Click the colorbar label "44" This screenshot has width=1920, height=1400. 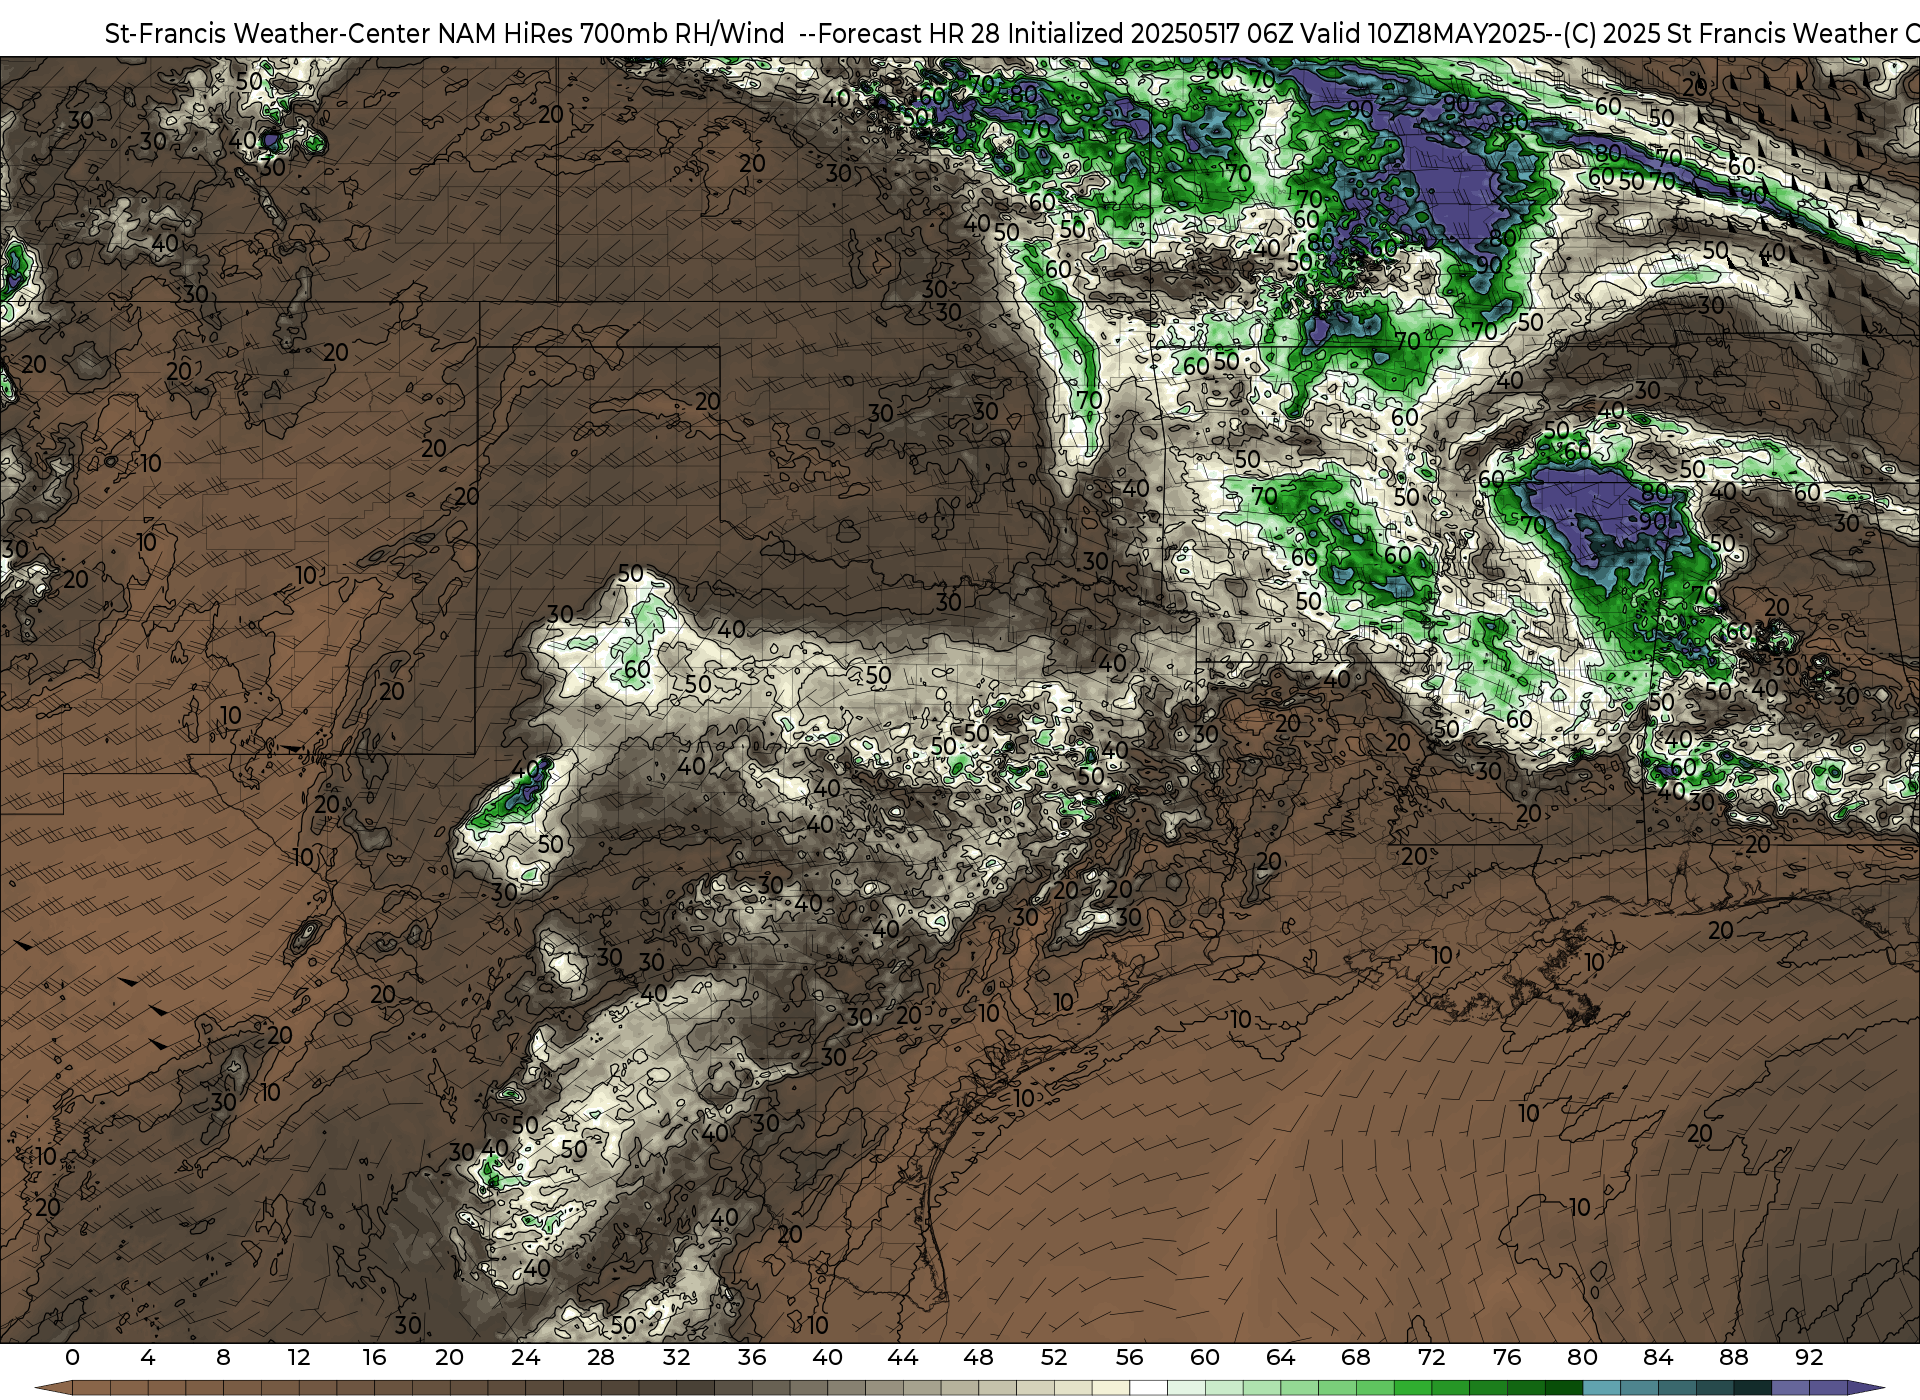point(903,1358)
